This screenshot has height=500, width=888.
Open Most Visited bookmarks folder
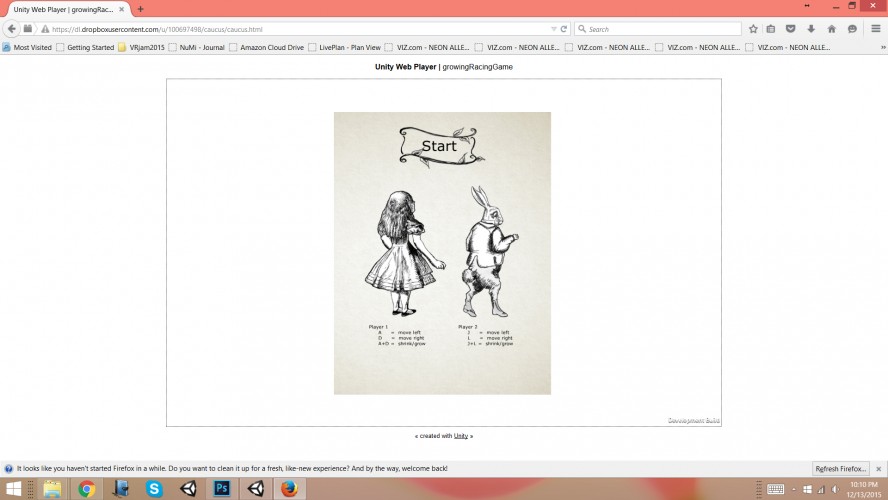pyautogui.click(x=27, y=48)
